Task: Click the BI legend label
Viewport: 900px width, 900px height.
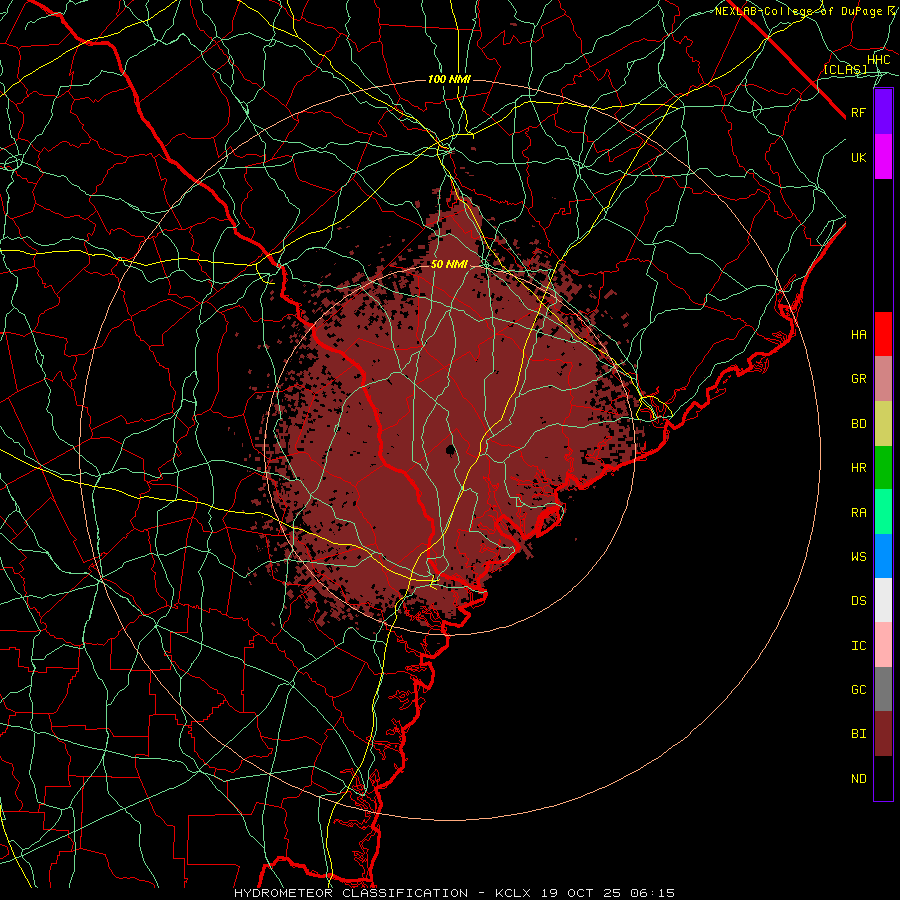Action: click(x=858, y=734)
